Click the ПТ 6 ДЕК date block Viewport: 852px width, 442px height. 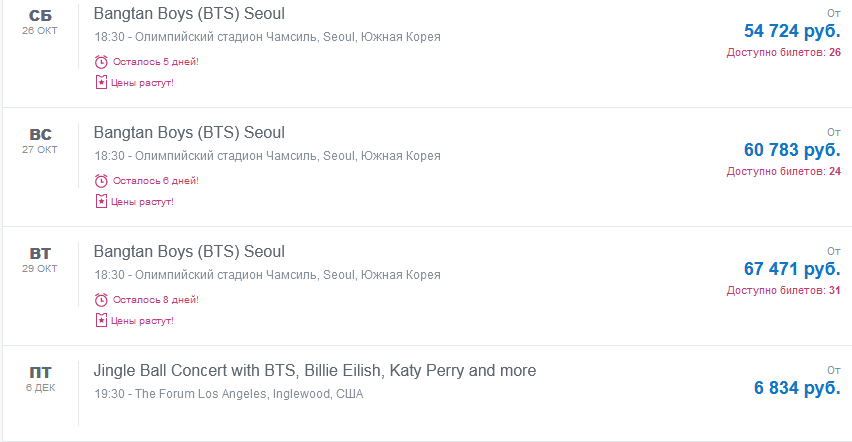(40, 378)
